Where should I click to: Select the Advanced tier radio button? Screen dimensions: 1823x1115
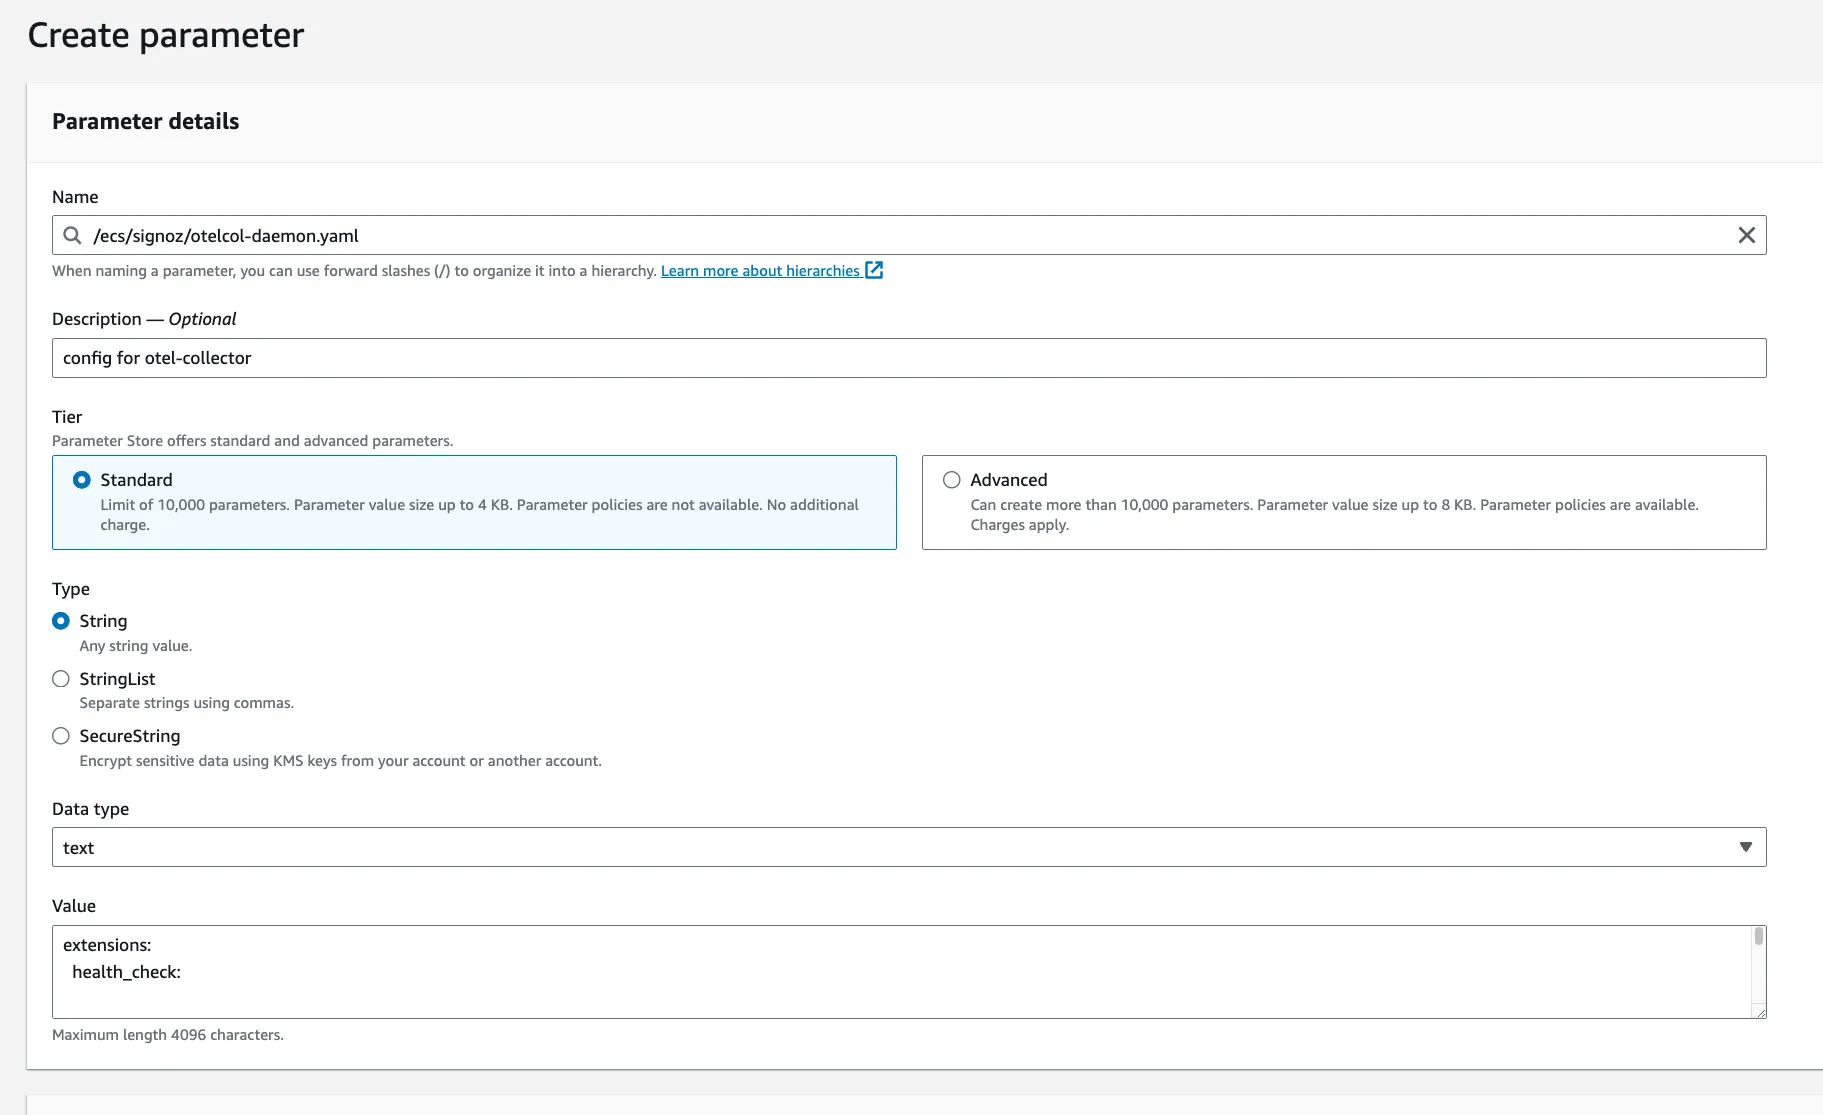click(952, 480)
